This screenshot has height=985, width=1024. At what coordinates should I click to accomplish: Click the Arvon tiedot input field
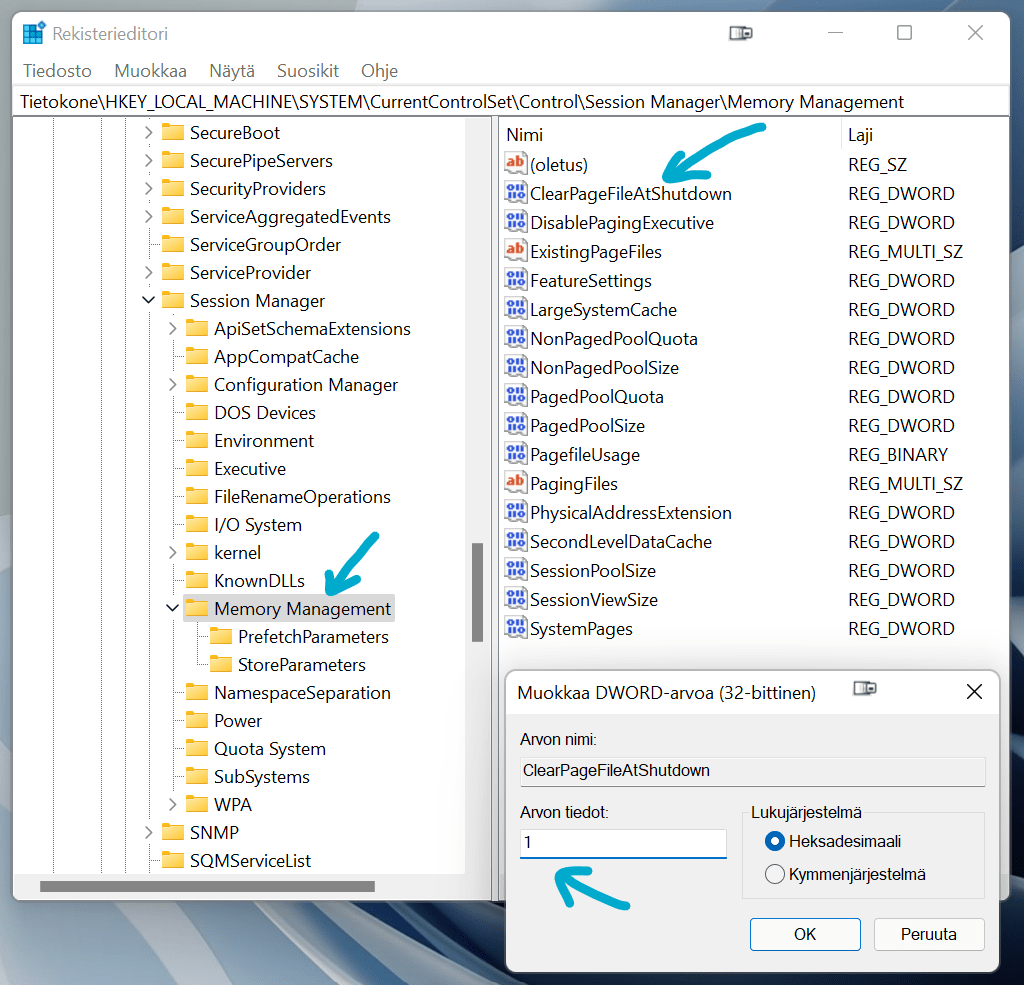click(x=623, y=843)
